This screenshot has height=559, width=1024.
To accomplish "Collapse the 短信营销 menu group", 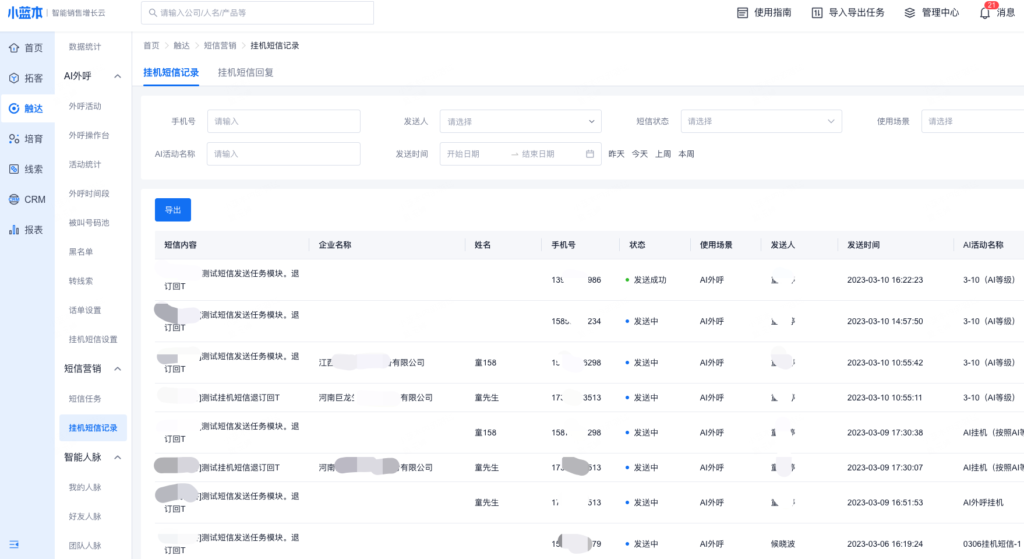I will (117, 369).
